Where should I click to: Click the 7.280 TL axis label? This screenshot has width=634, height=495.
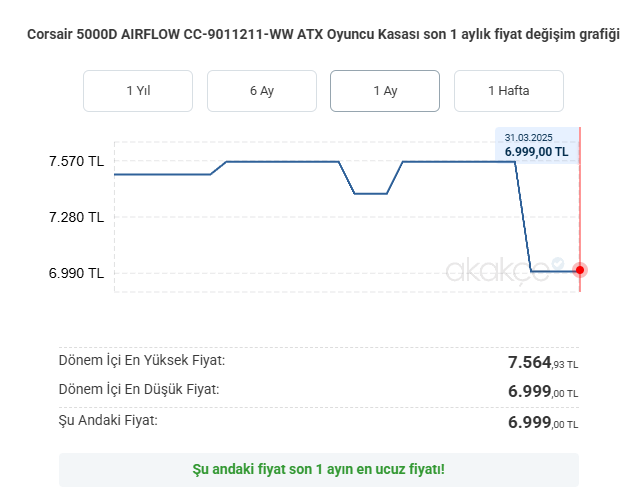[x=76, y=217]
